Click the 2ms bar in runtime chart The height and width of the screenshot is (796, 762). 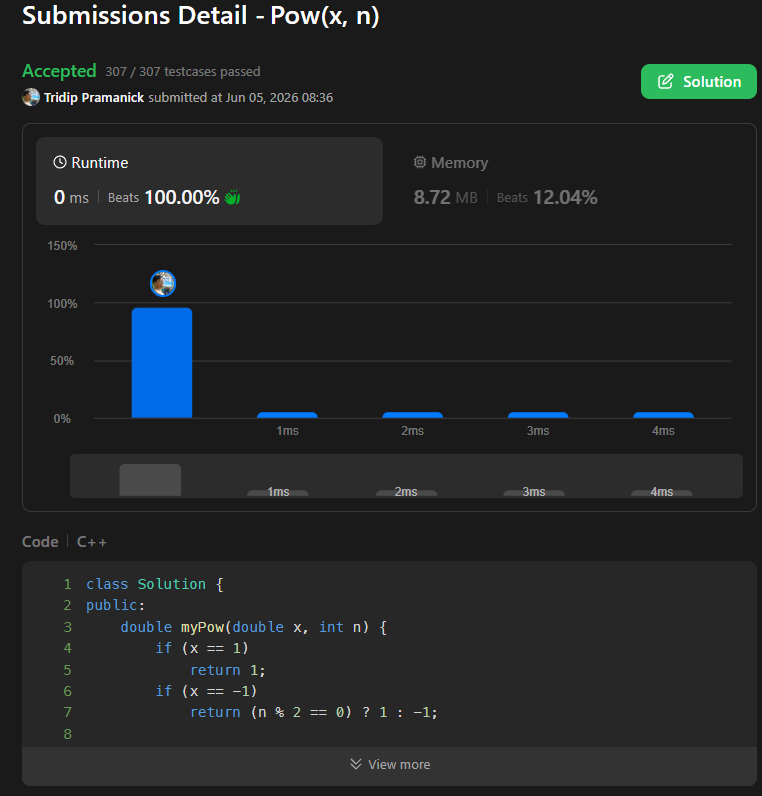pyautogui.click(x=413, y=415)
